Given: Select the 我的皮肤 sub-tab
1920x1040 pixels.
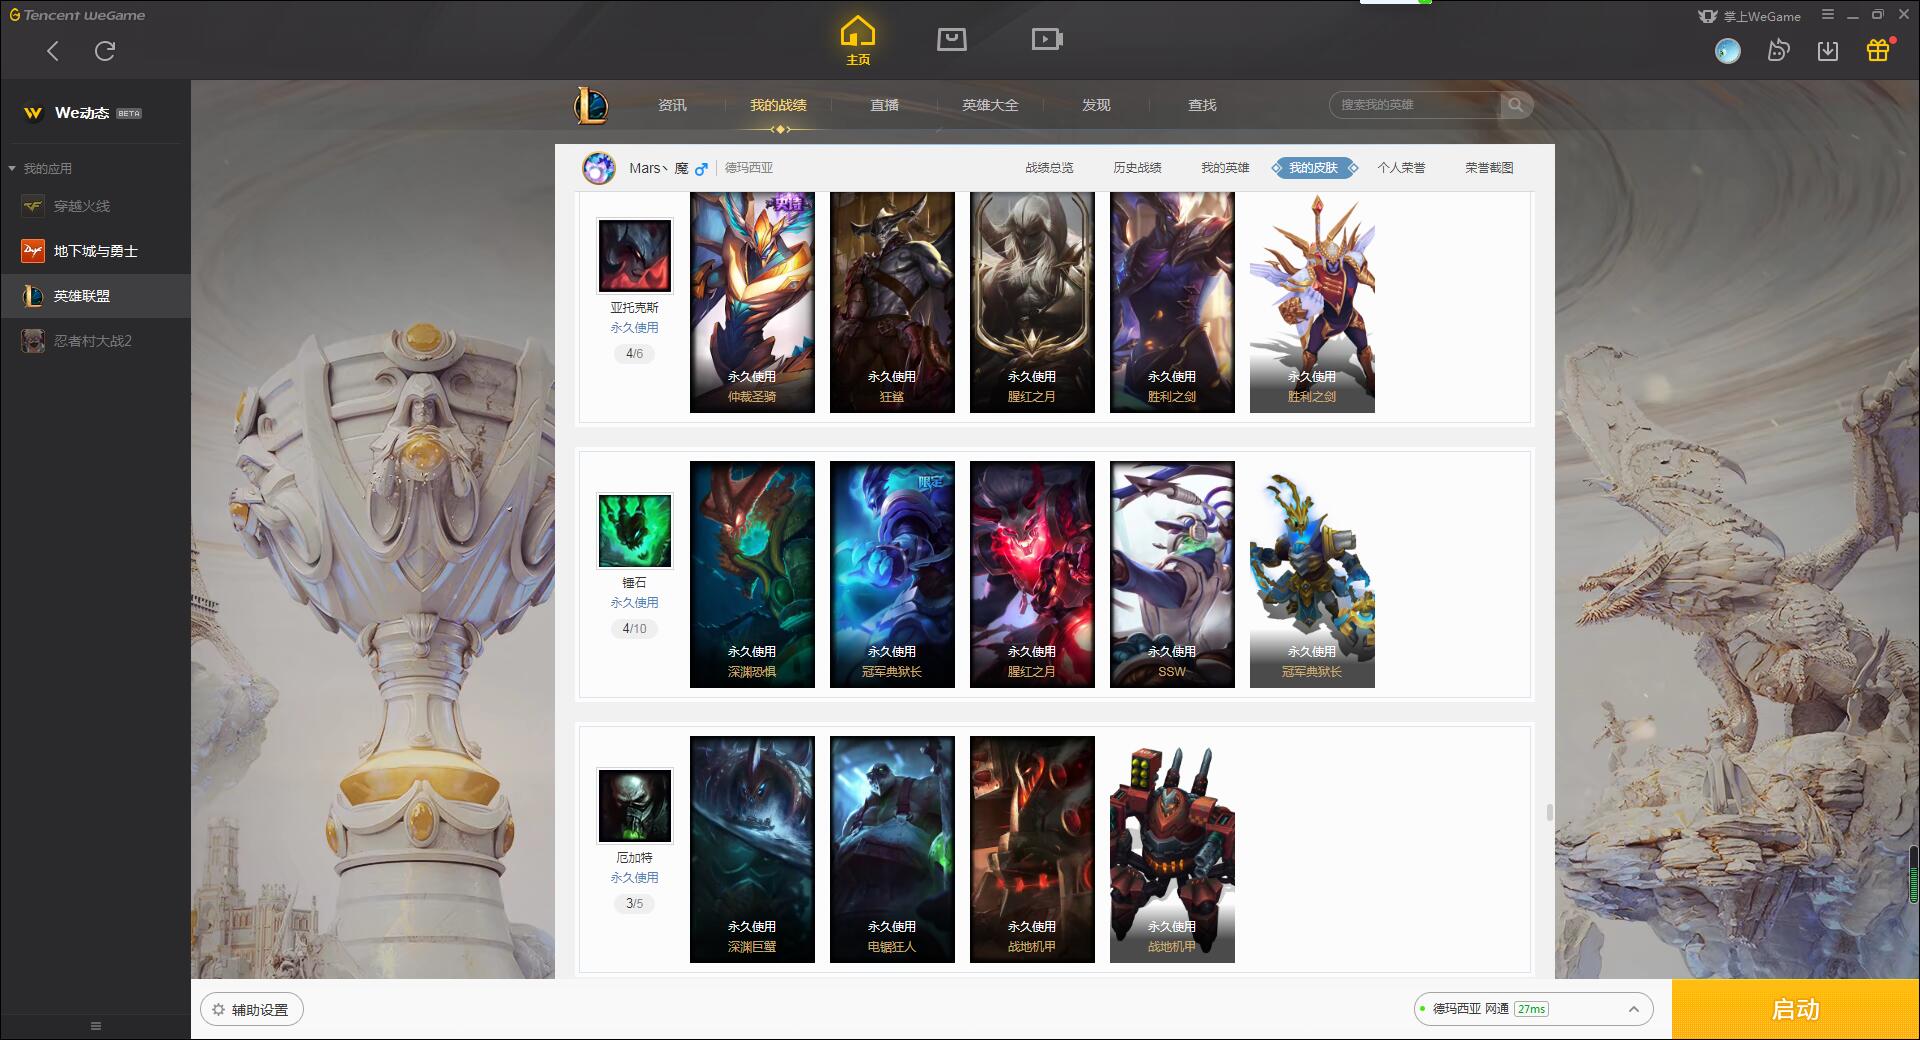Looking at the screenshot, I should [x=1313, y=168].
